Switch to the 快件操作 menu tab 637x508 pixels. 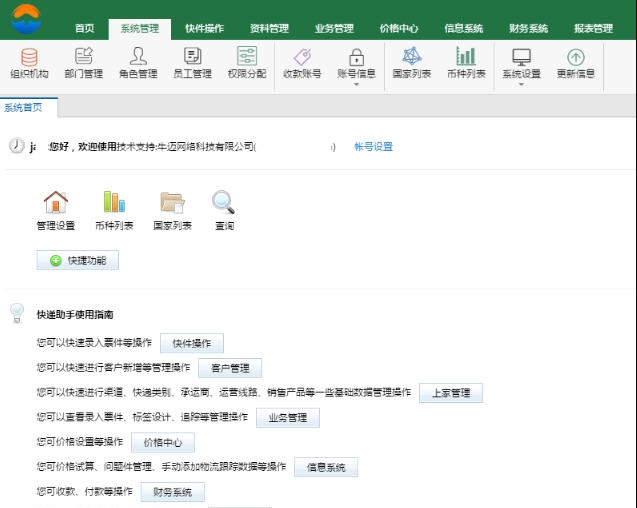(x=204, y=29)
